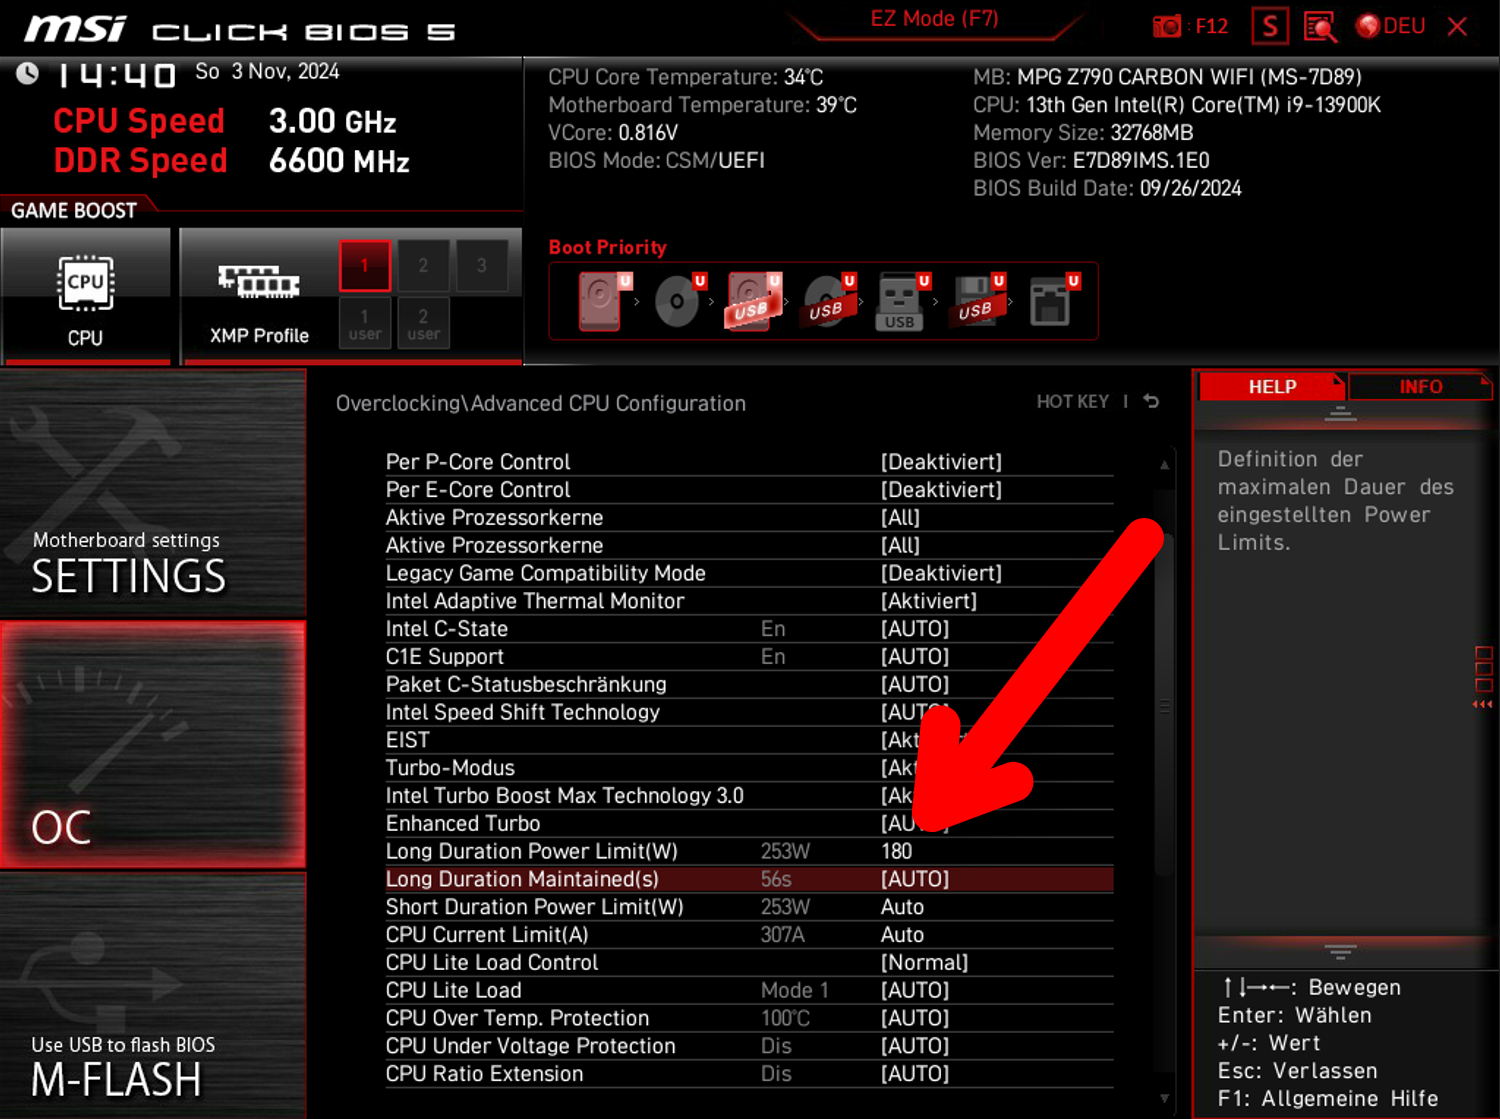Open CPU Lite Load Control [Normal] dropdown
Screen dimensions: 1500x1119
925,963
